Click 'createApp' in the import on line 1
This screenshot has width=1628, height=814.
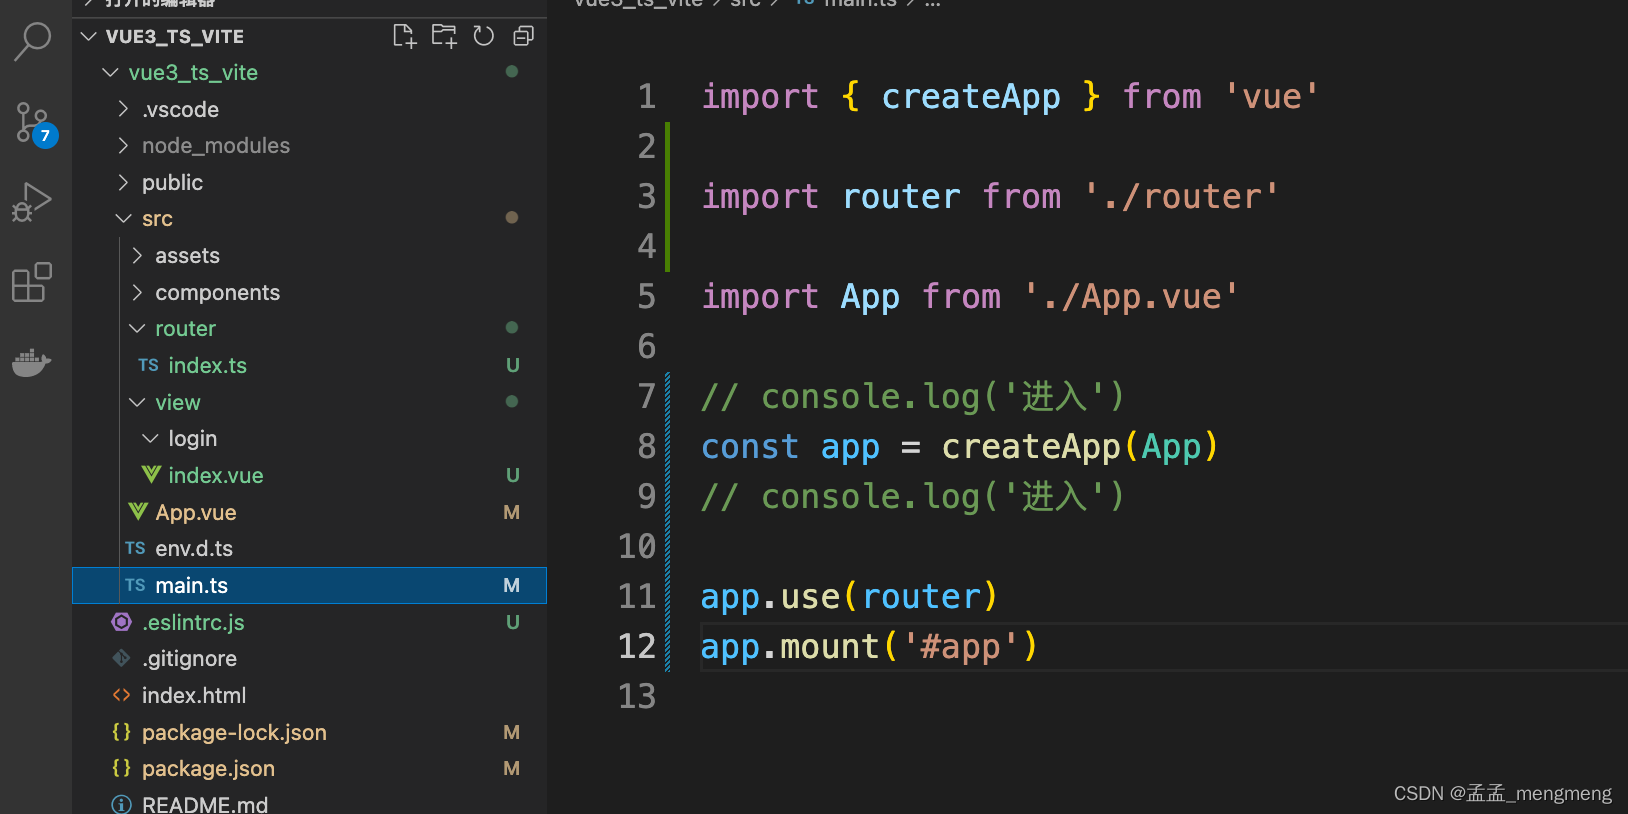click(x=970, y=97)
